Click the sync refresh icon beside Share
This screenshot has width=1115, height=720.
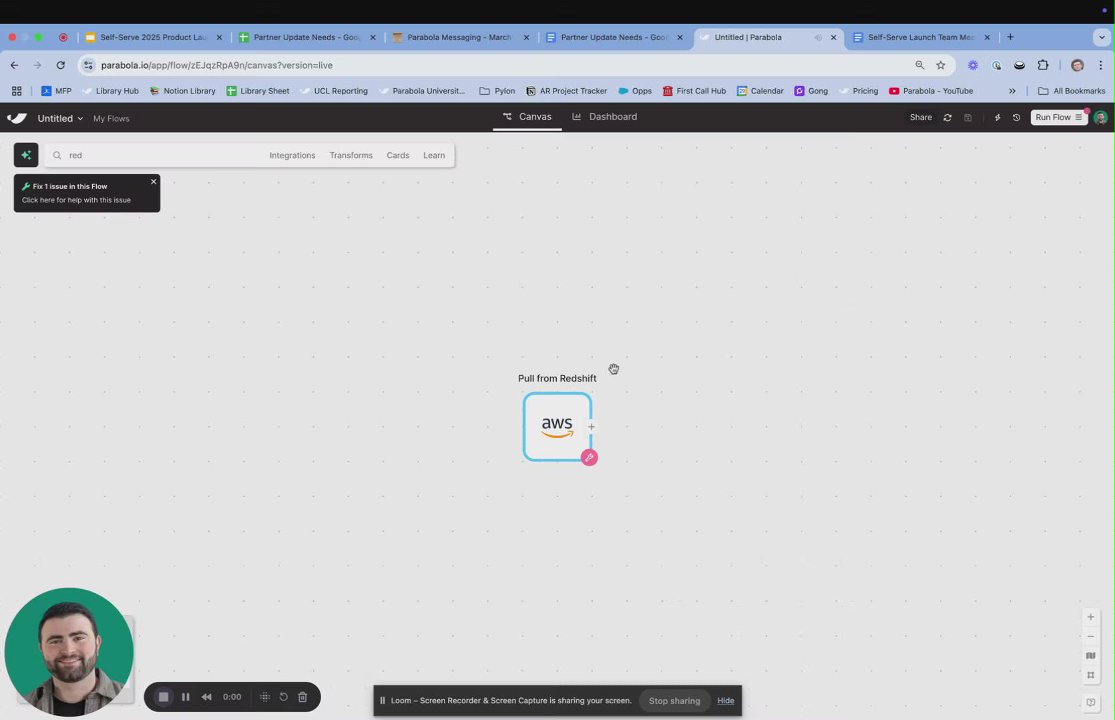pos(947,117)
